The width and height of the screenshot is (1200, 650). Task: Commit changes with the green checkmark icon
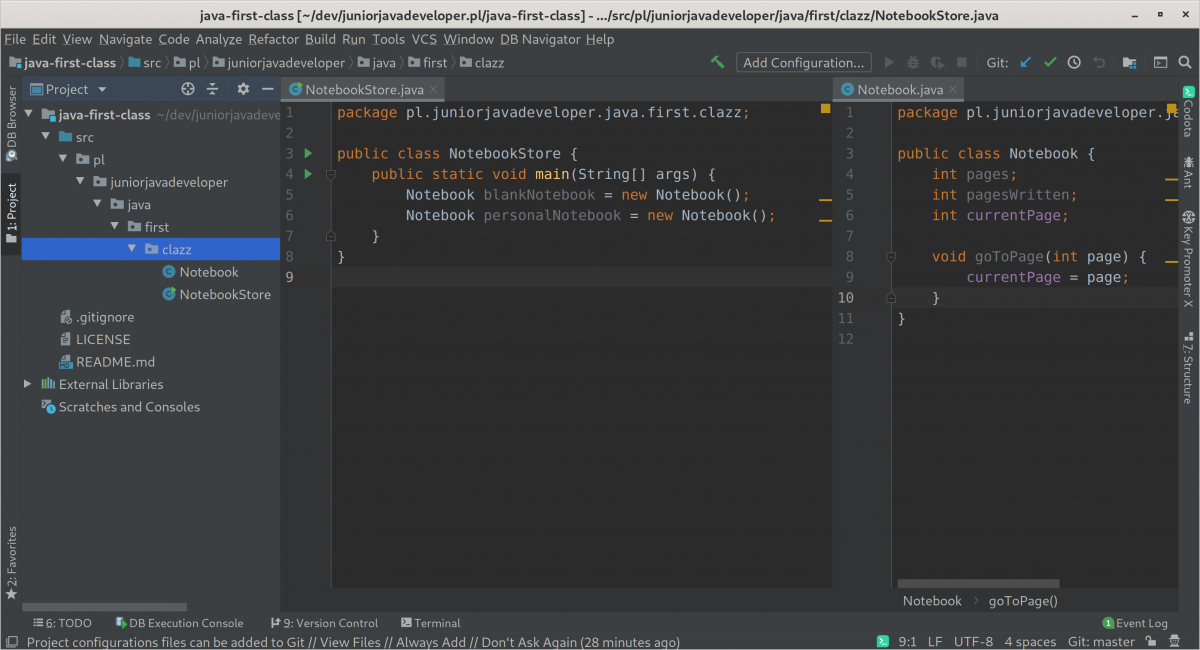pos(1050,62)
